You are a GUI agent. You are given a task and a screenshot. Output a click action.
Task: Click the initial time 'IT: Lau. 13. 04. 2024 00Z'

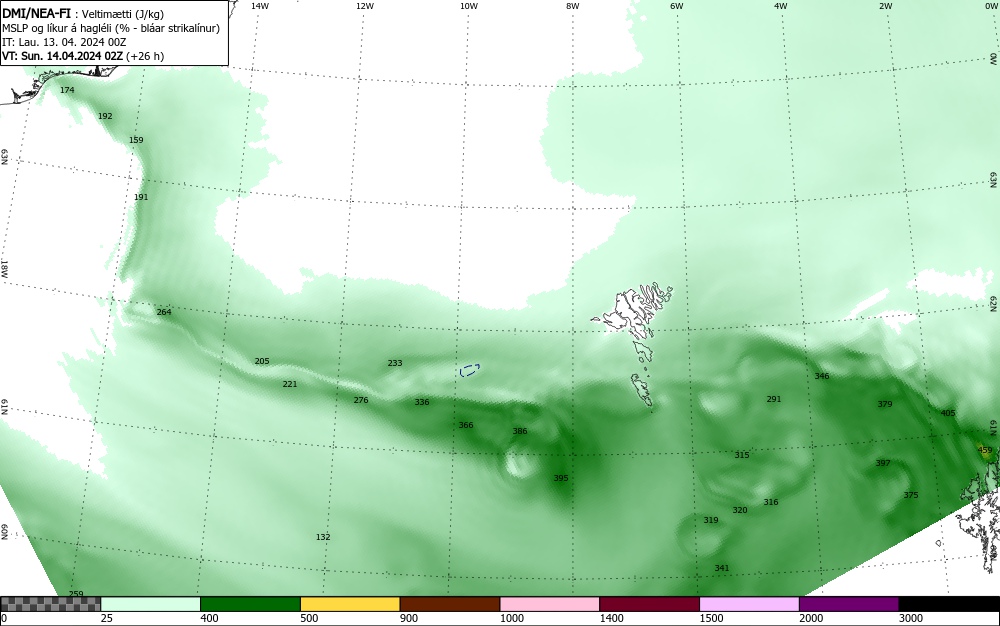(x=64, y=42)
